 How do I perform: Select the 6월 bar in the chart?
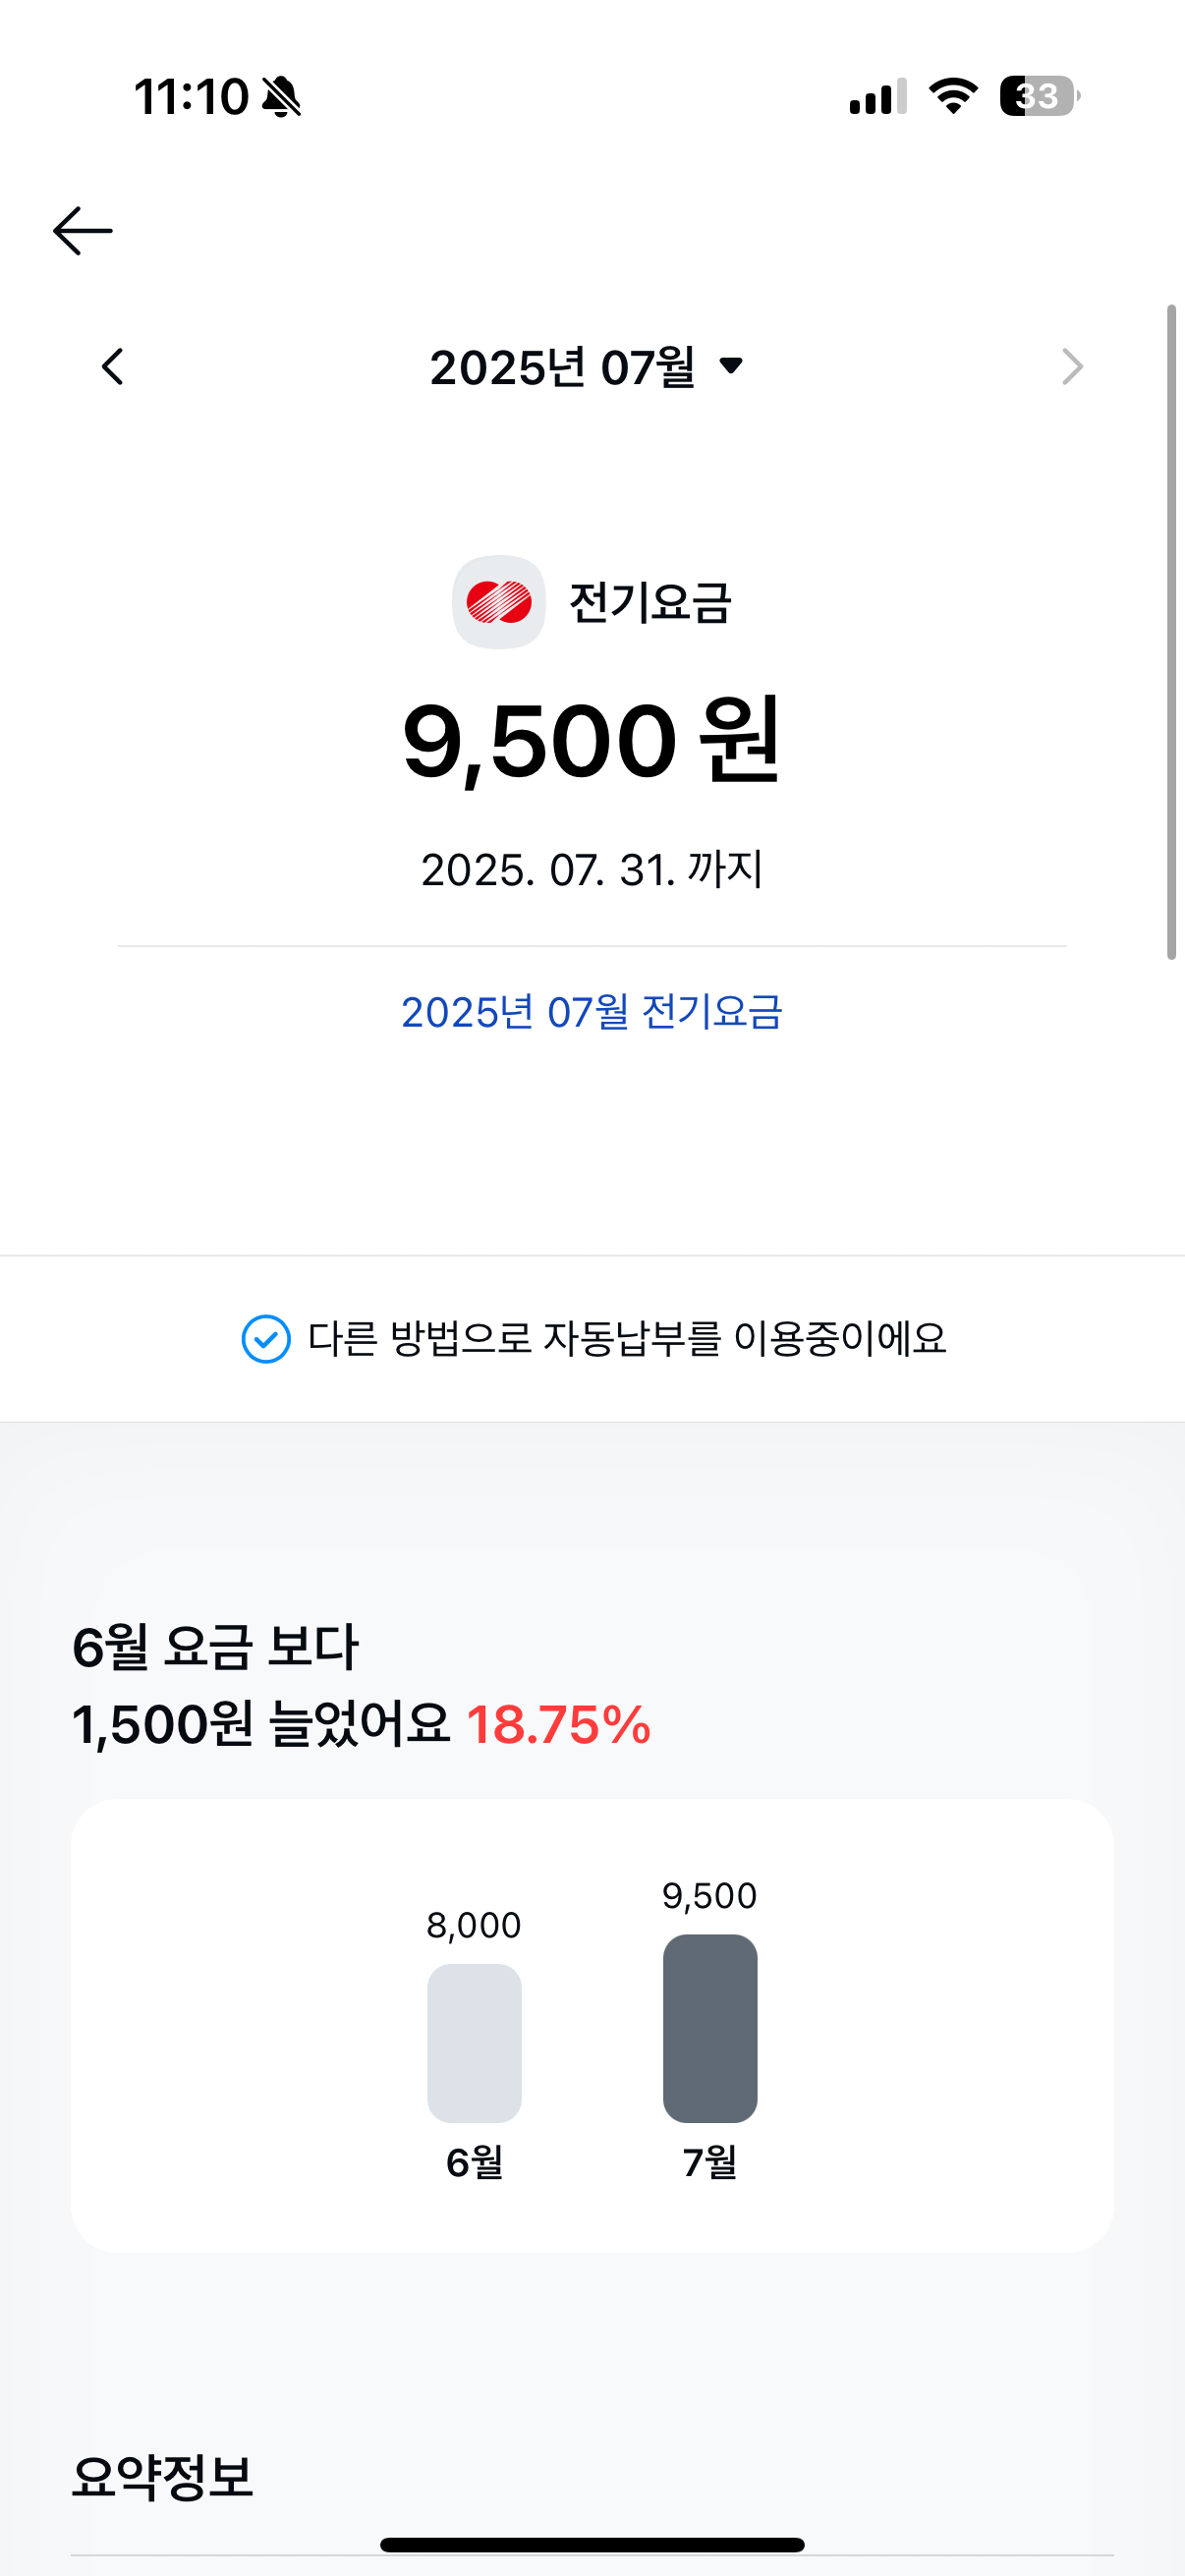474,2043
